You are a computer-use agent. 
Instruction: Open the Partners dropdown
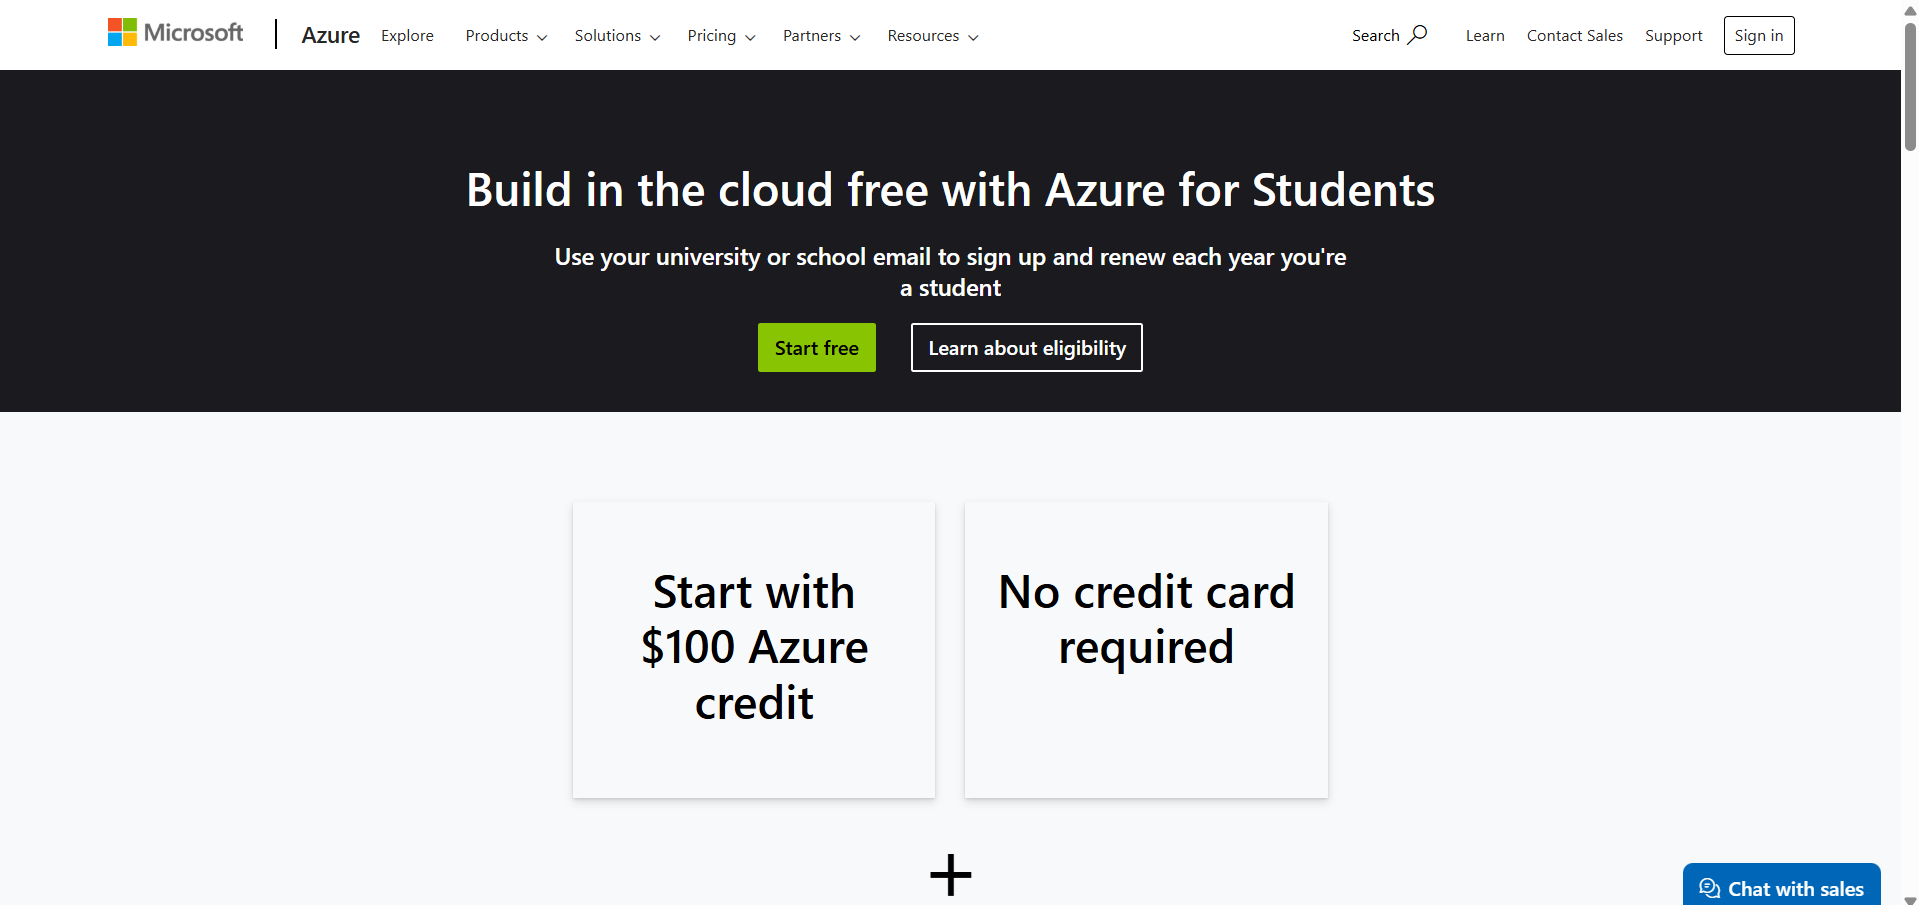point(821,36)
